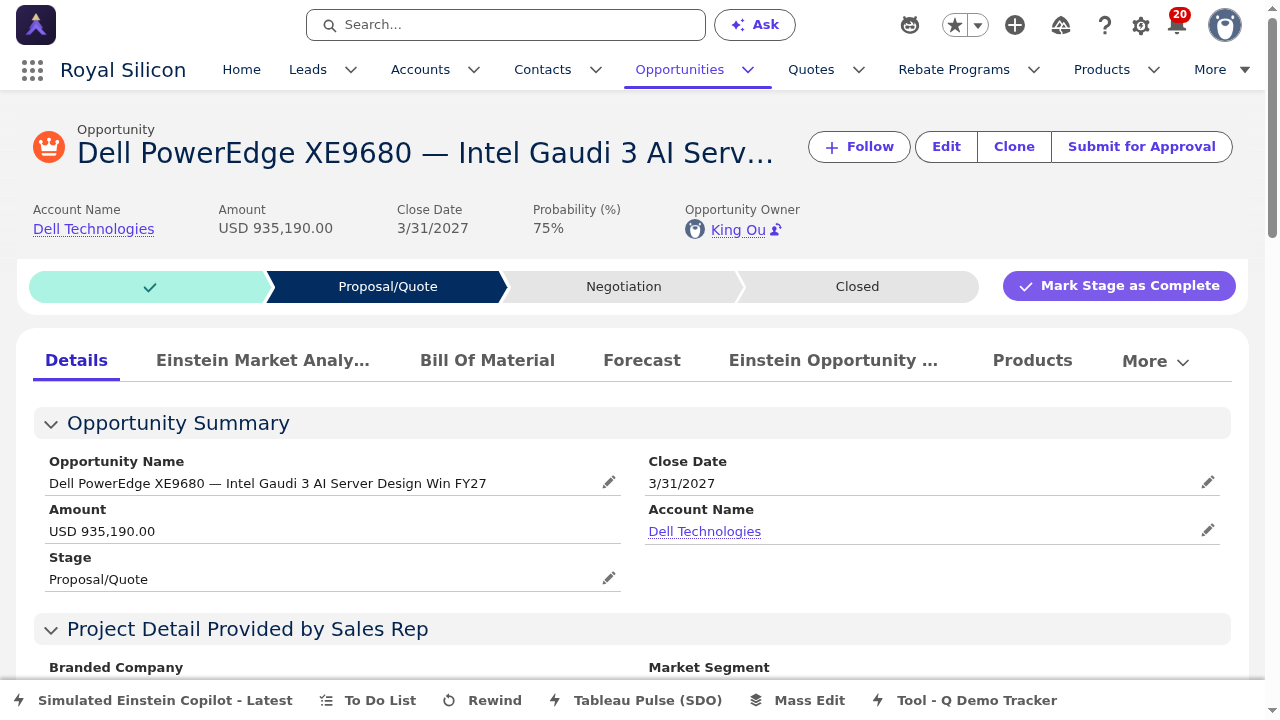
Task: Open the Einstein Opportunity ... tab
Action: (833, 361)
